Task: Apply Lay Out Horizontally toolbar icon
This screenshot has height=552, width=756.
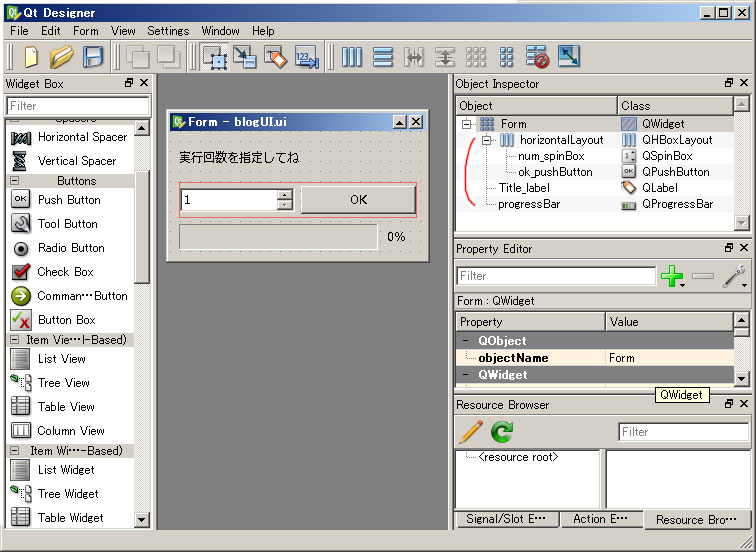Action: (352, 57)
